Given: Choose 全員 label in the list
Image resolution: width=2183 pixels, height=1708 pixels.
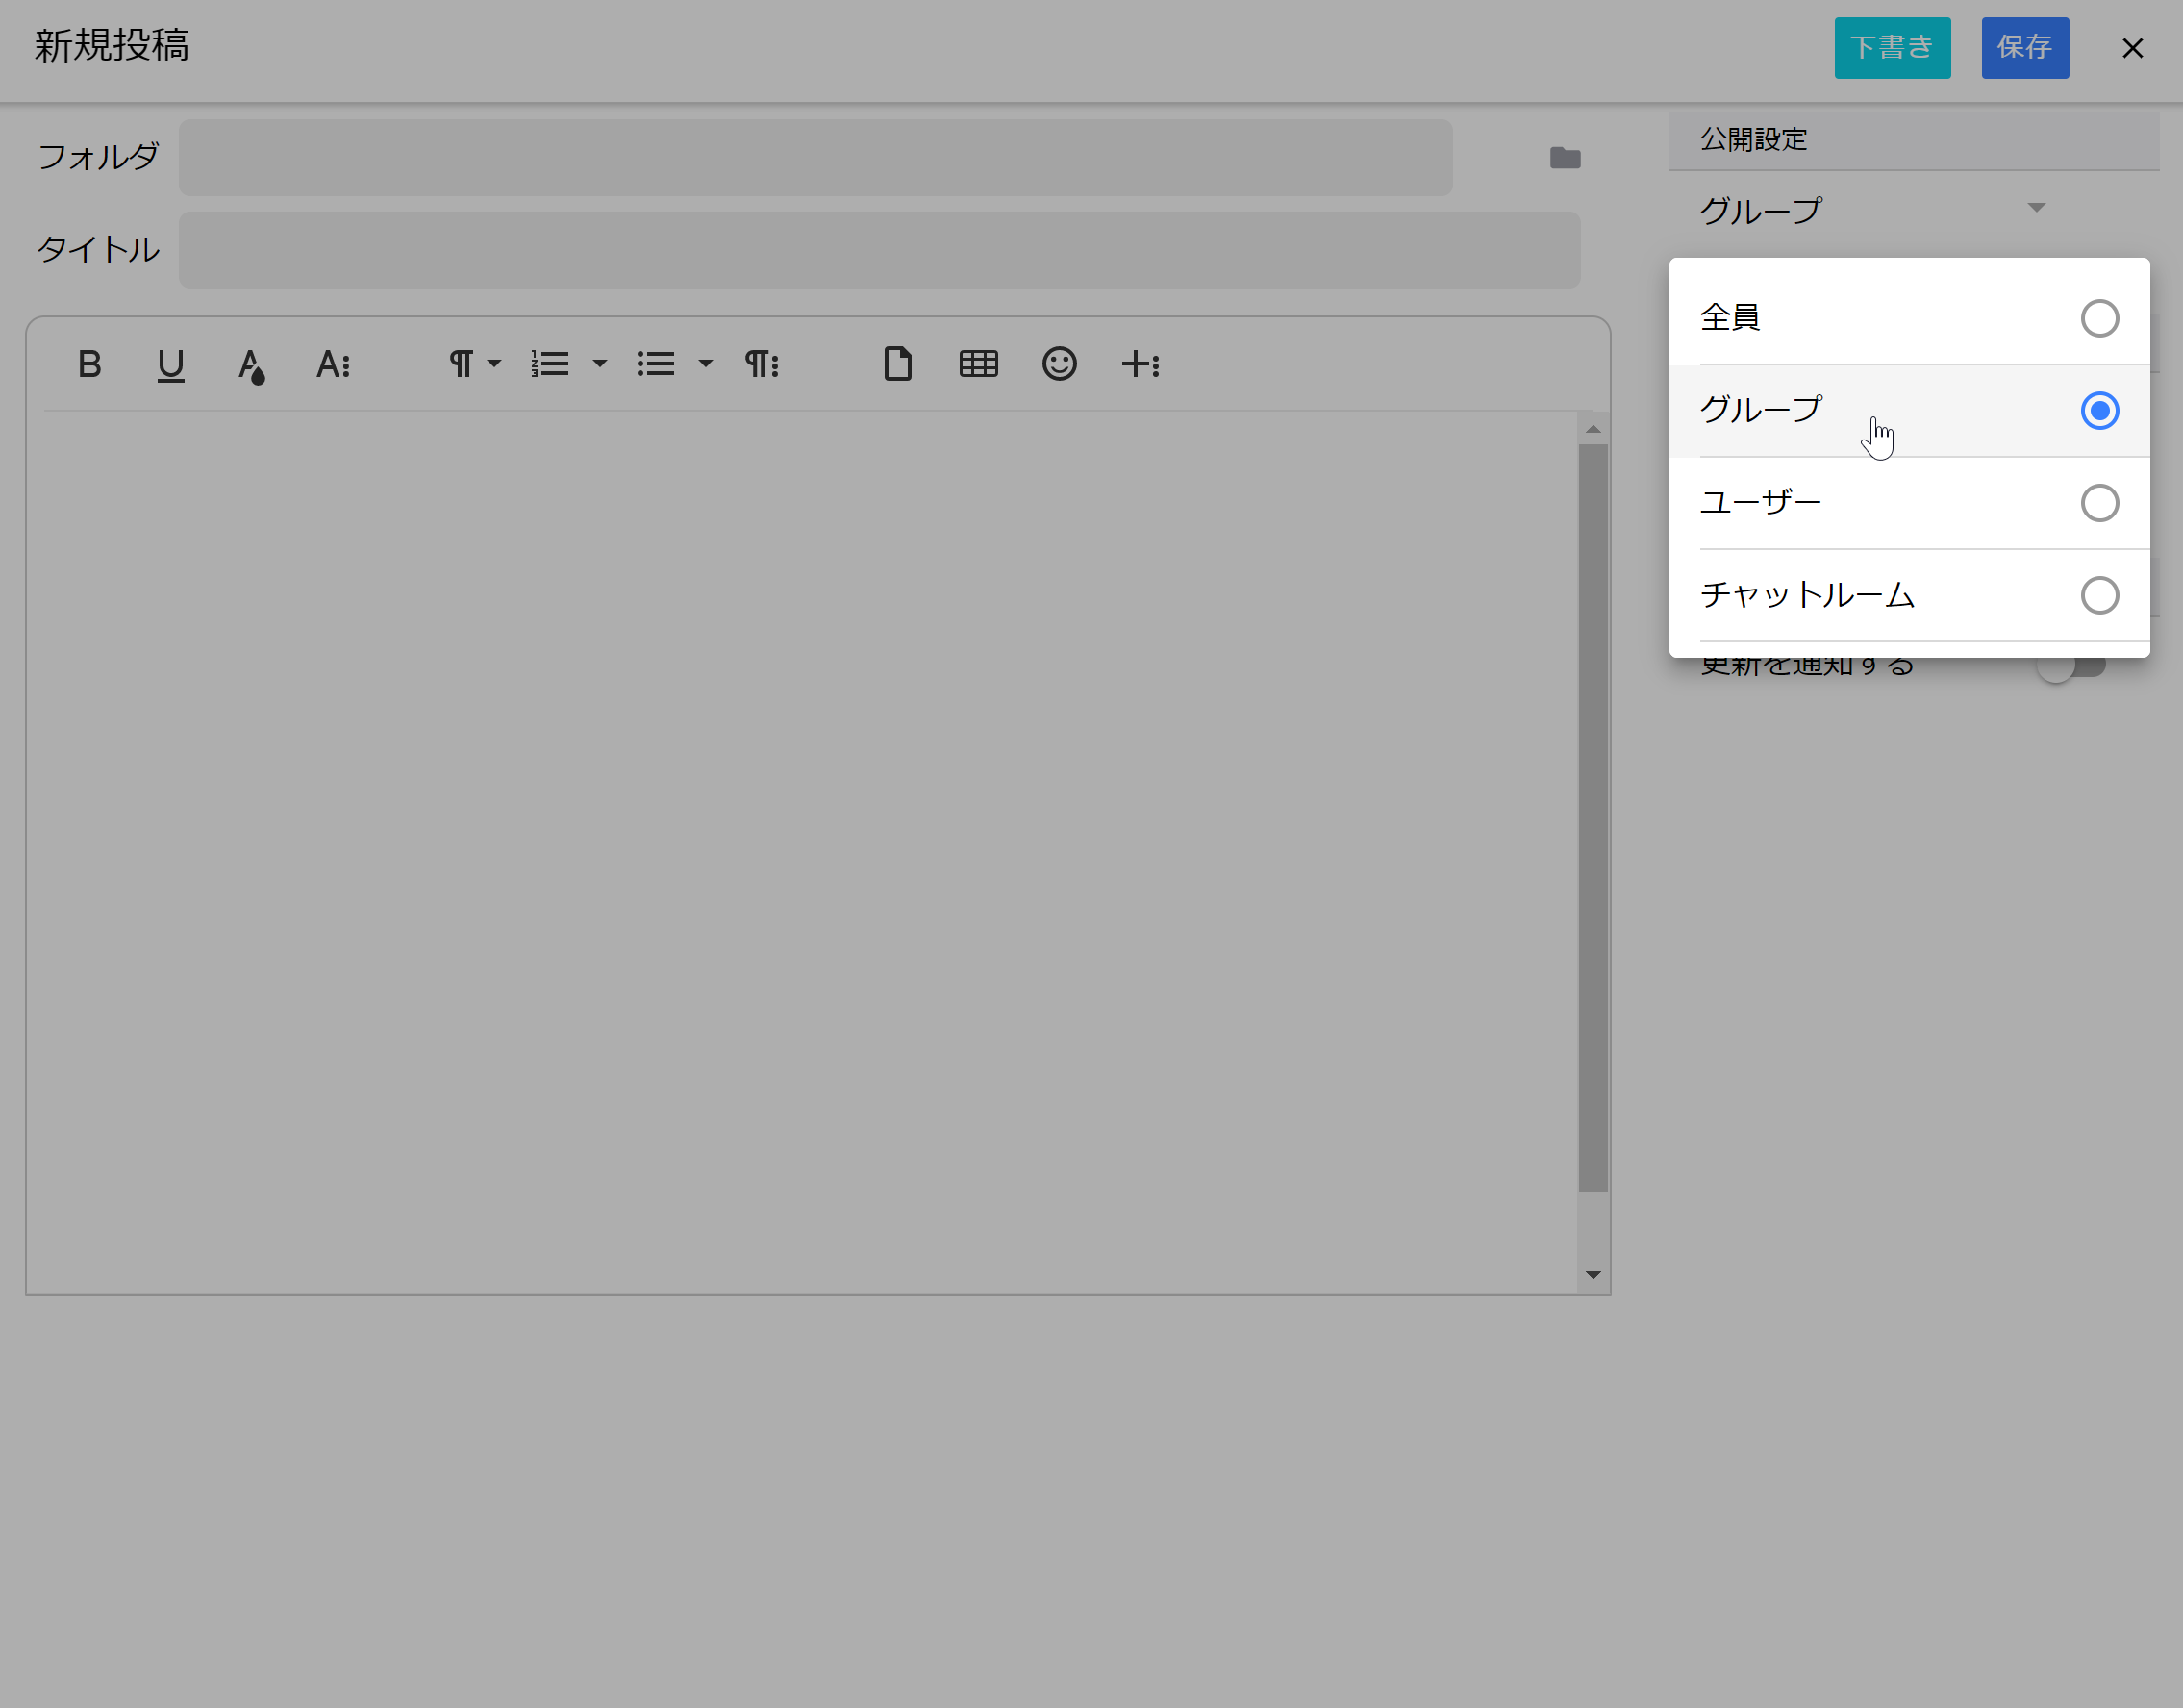Looking at the screenshot, I should click(1730, 318).
